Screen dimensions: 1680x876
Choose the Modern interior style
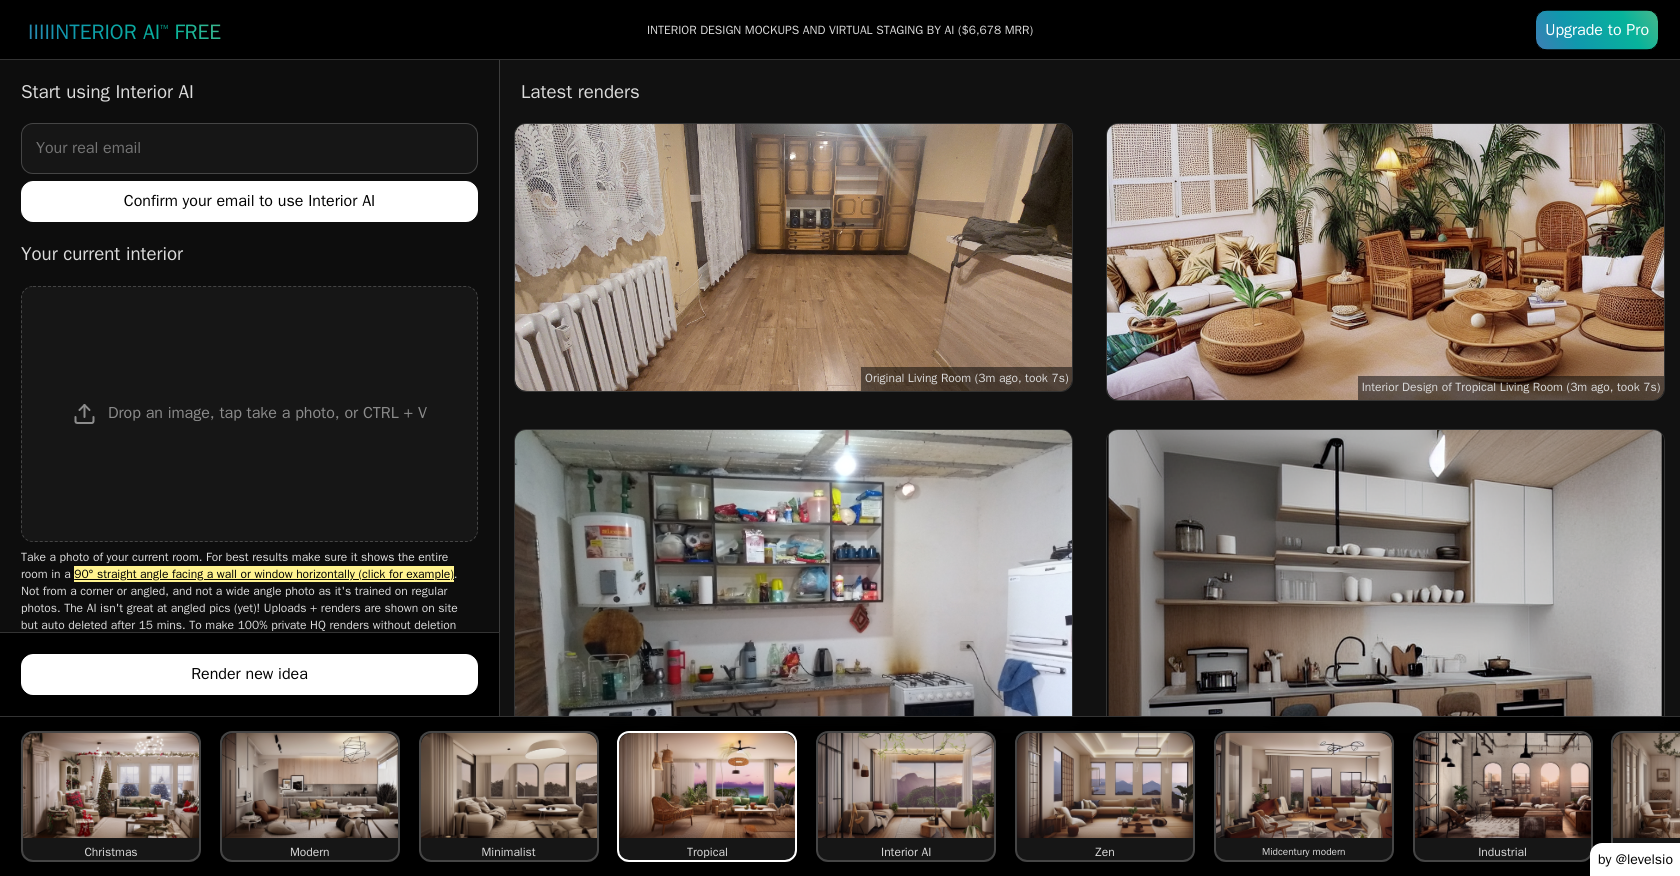coord(310,795)
